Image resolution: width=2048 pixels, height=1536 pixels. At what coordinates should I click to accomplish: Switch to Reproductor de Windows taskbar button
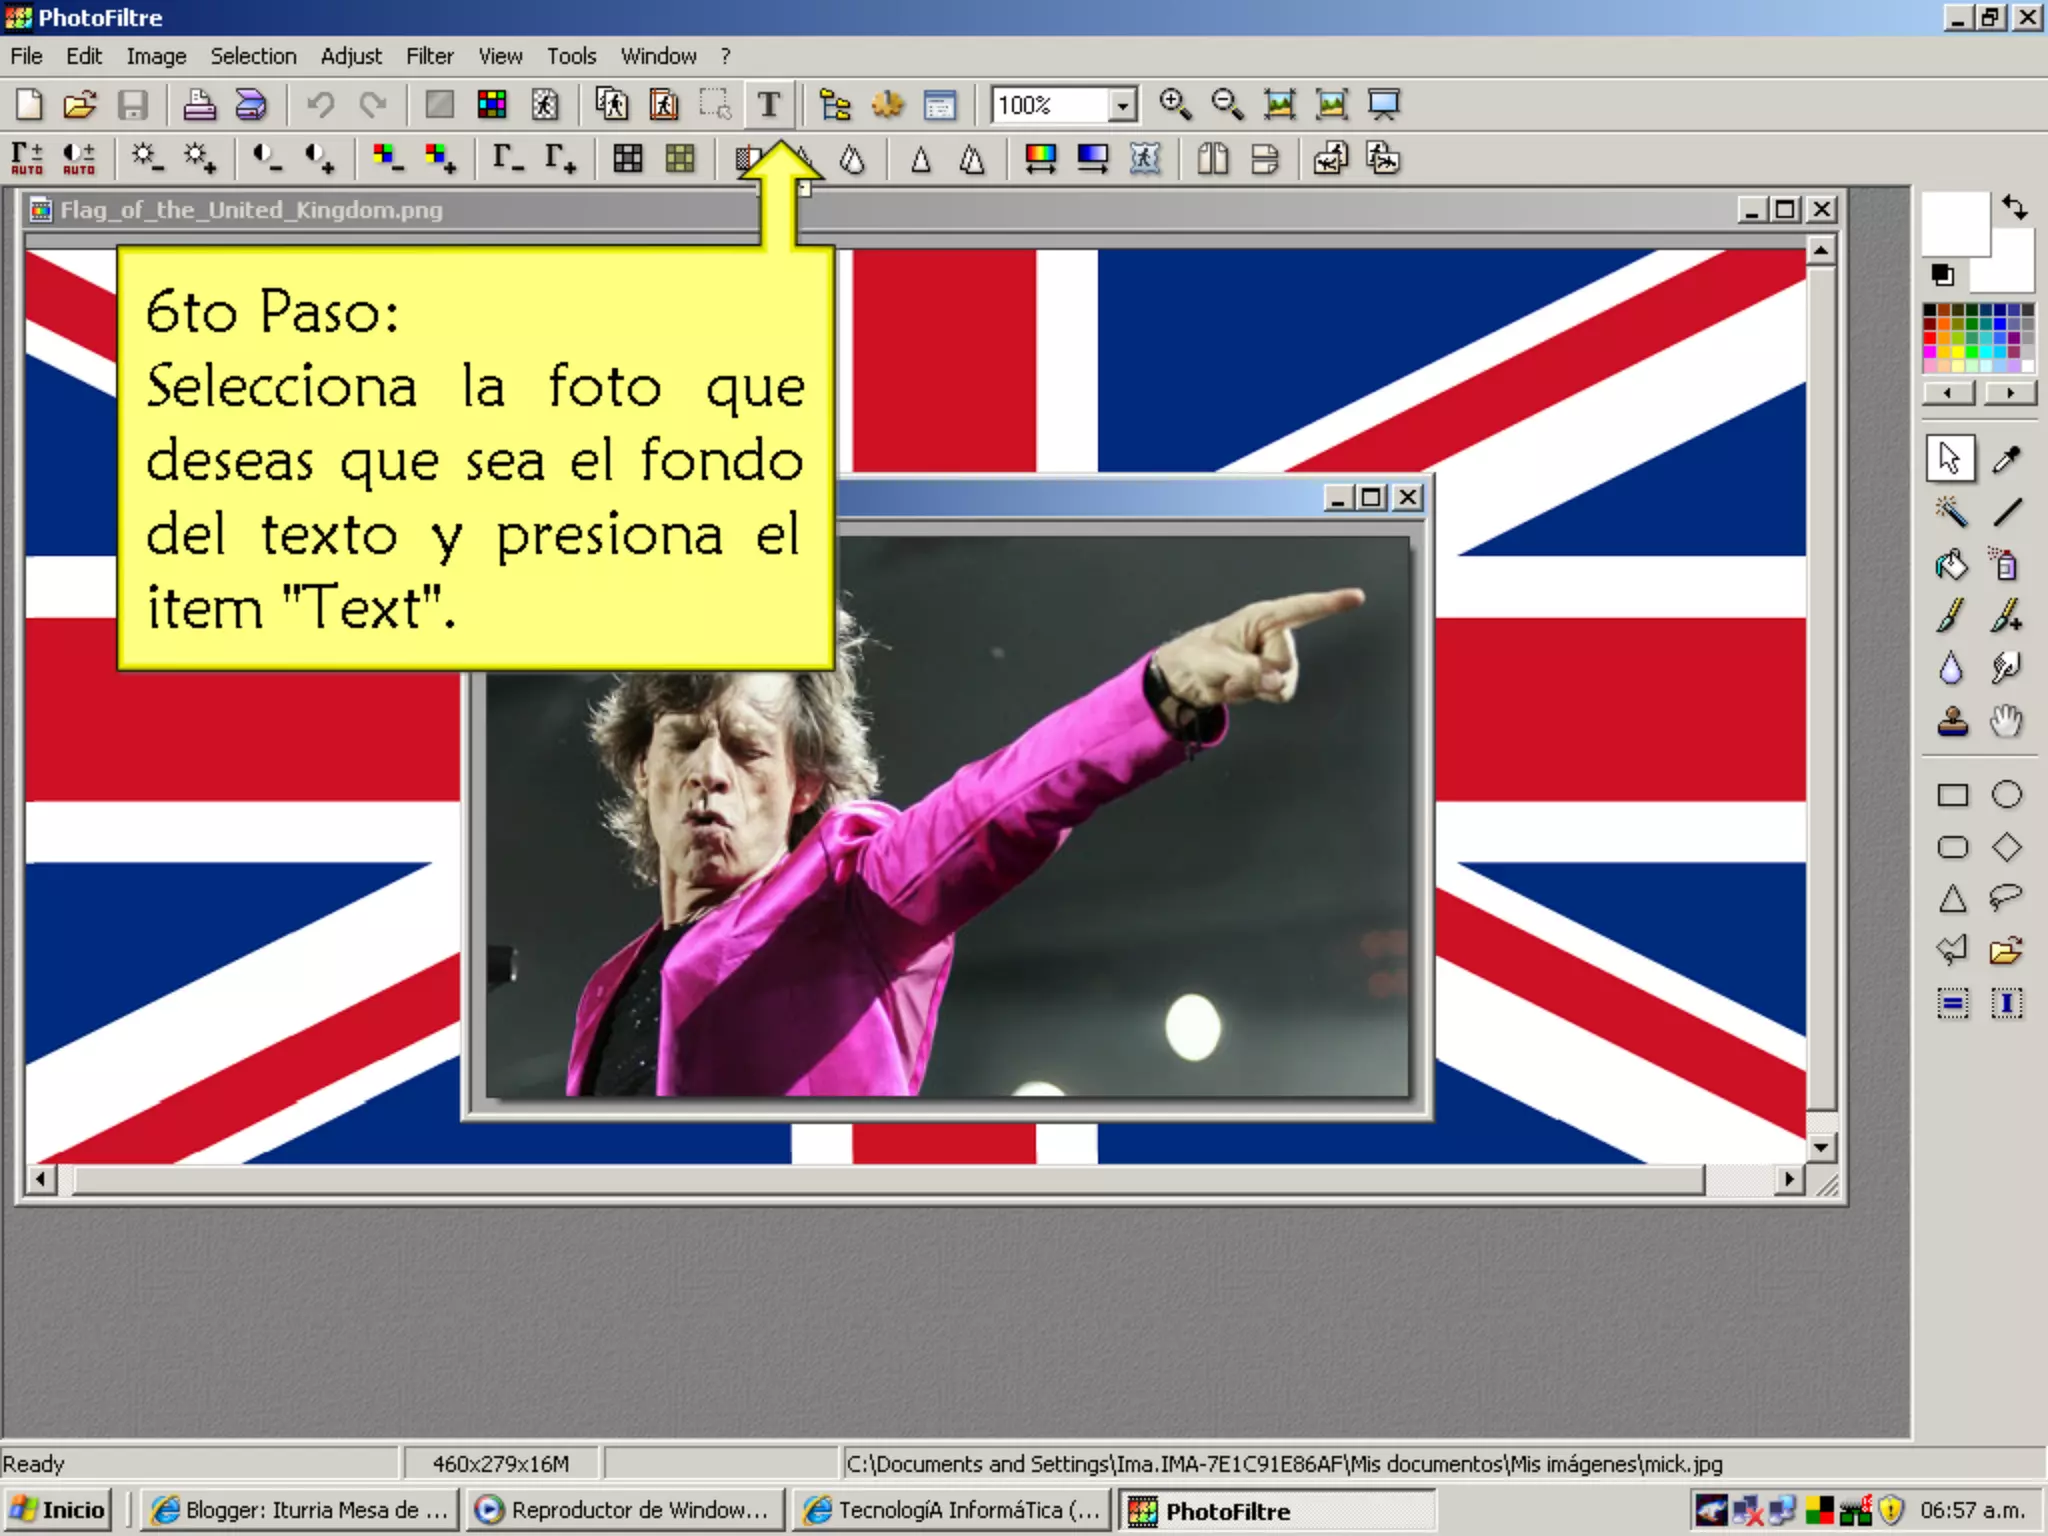tap(624, 1510)
